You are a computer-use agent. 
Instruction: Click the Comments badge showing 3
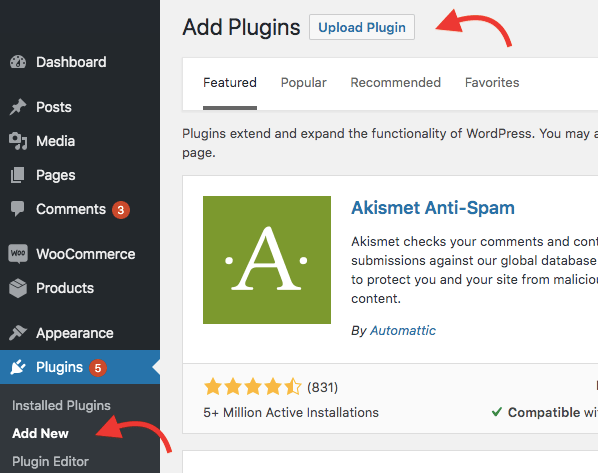(121, 210)
